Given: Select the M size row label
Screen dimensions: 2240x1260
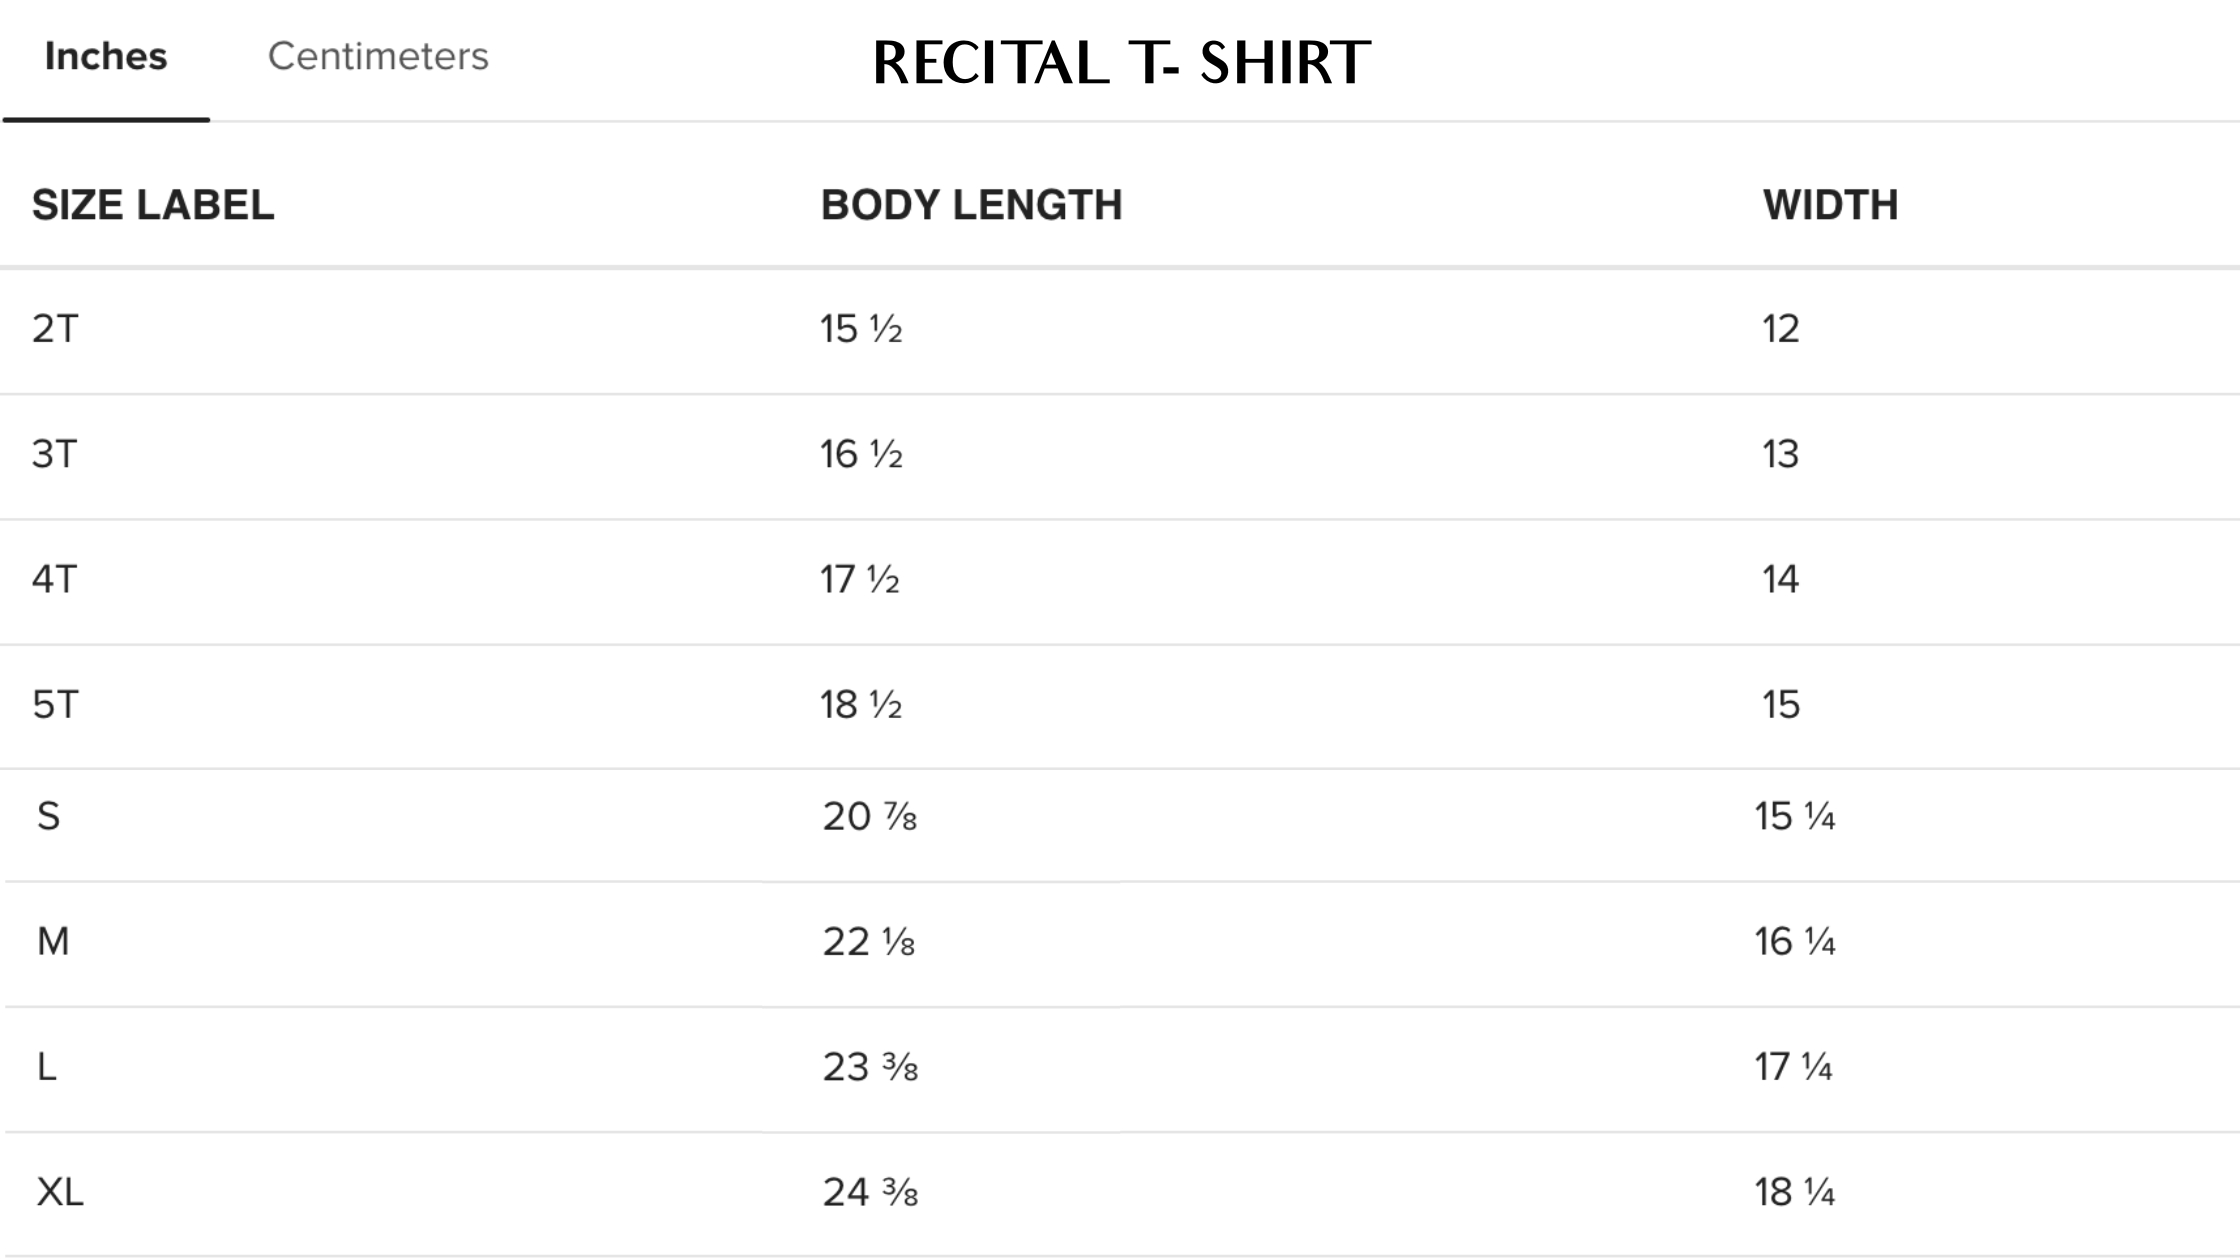Looking at the screenshot, I should [x=53, y=941].
